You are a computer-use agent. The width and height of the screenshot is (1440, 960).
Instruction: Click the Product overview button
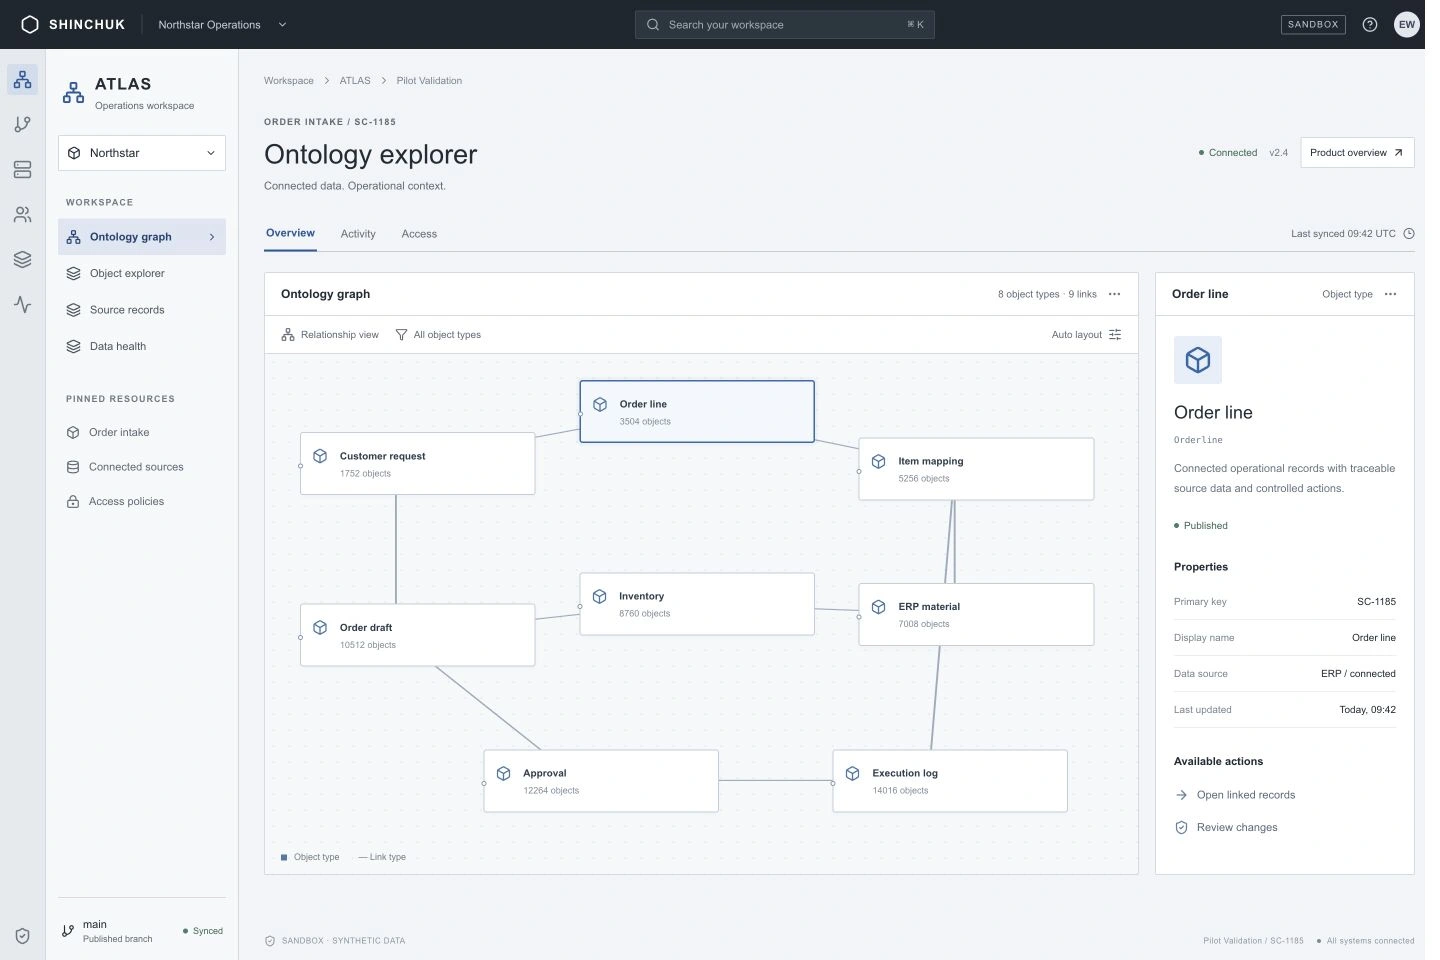tap(1357, 153)
